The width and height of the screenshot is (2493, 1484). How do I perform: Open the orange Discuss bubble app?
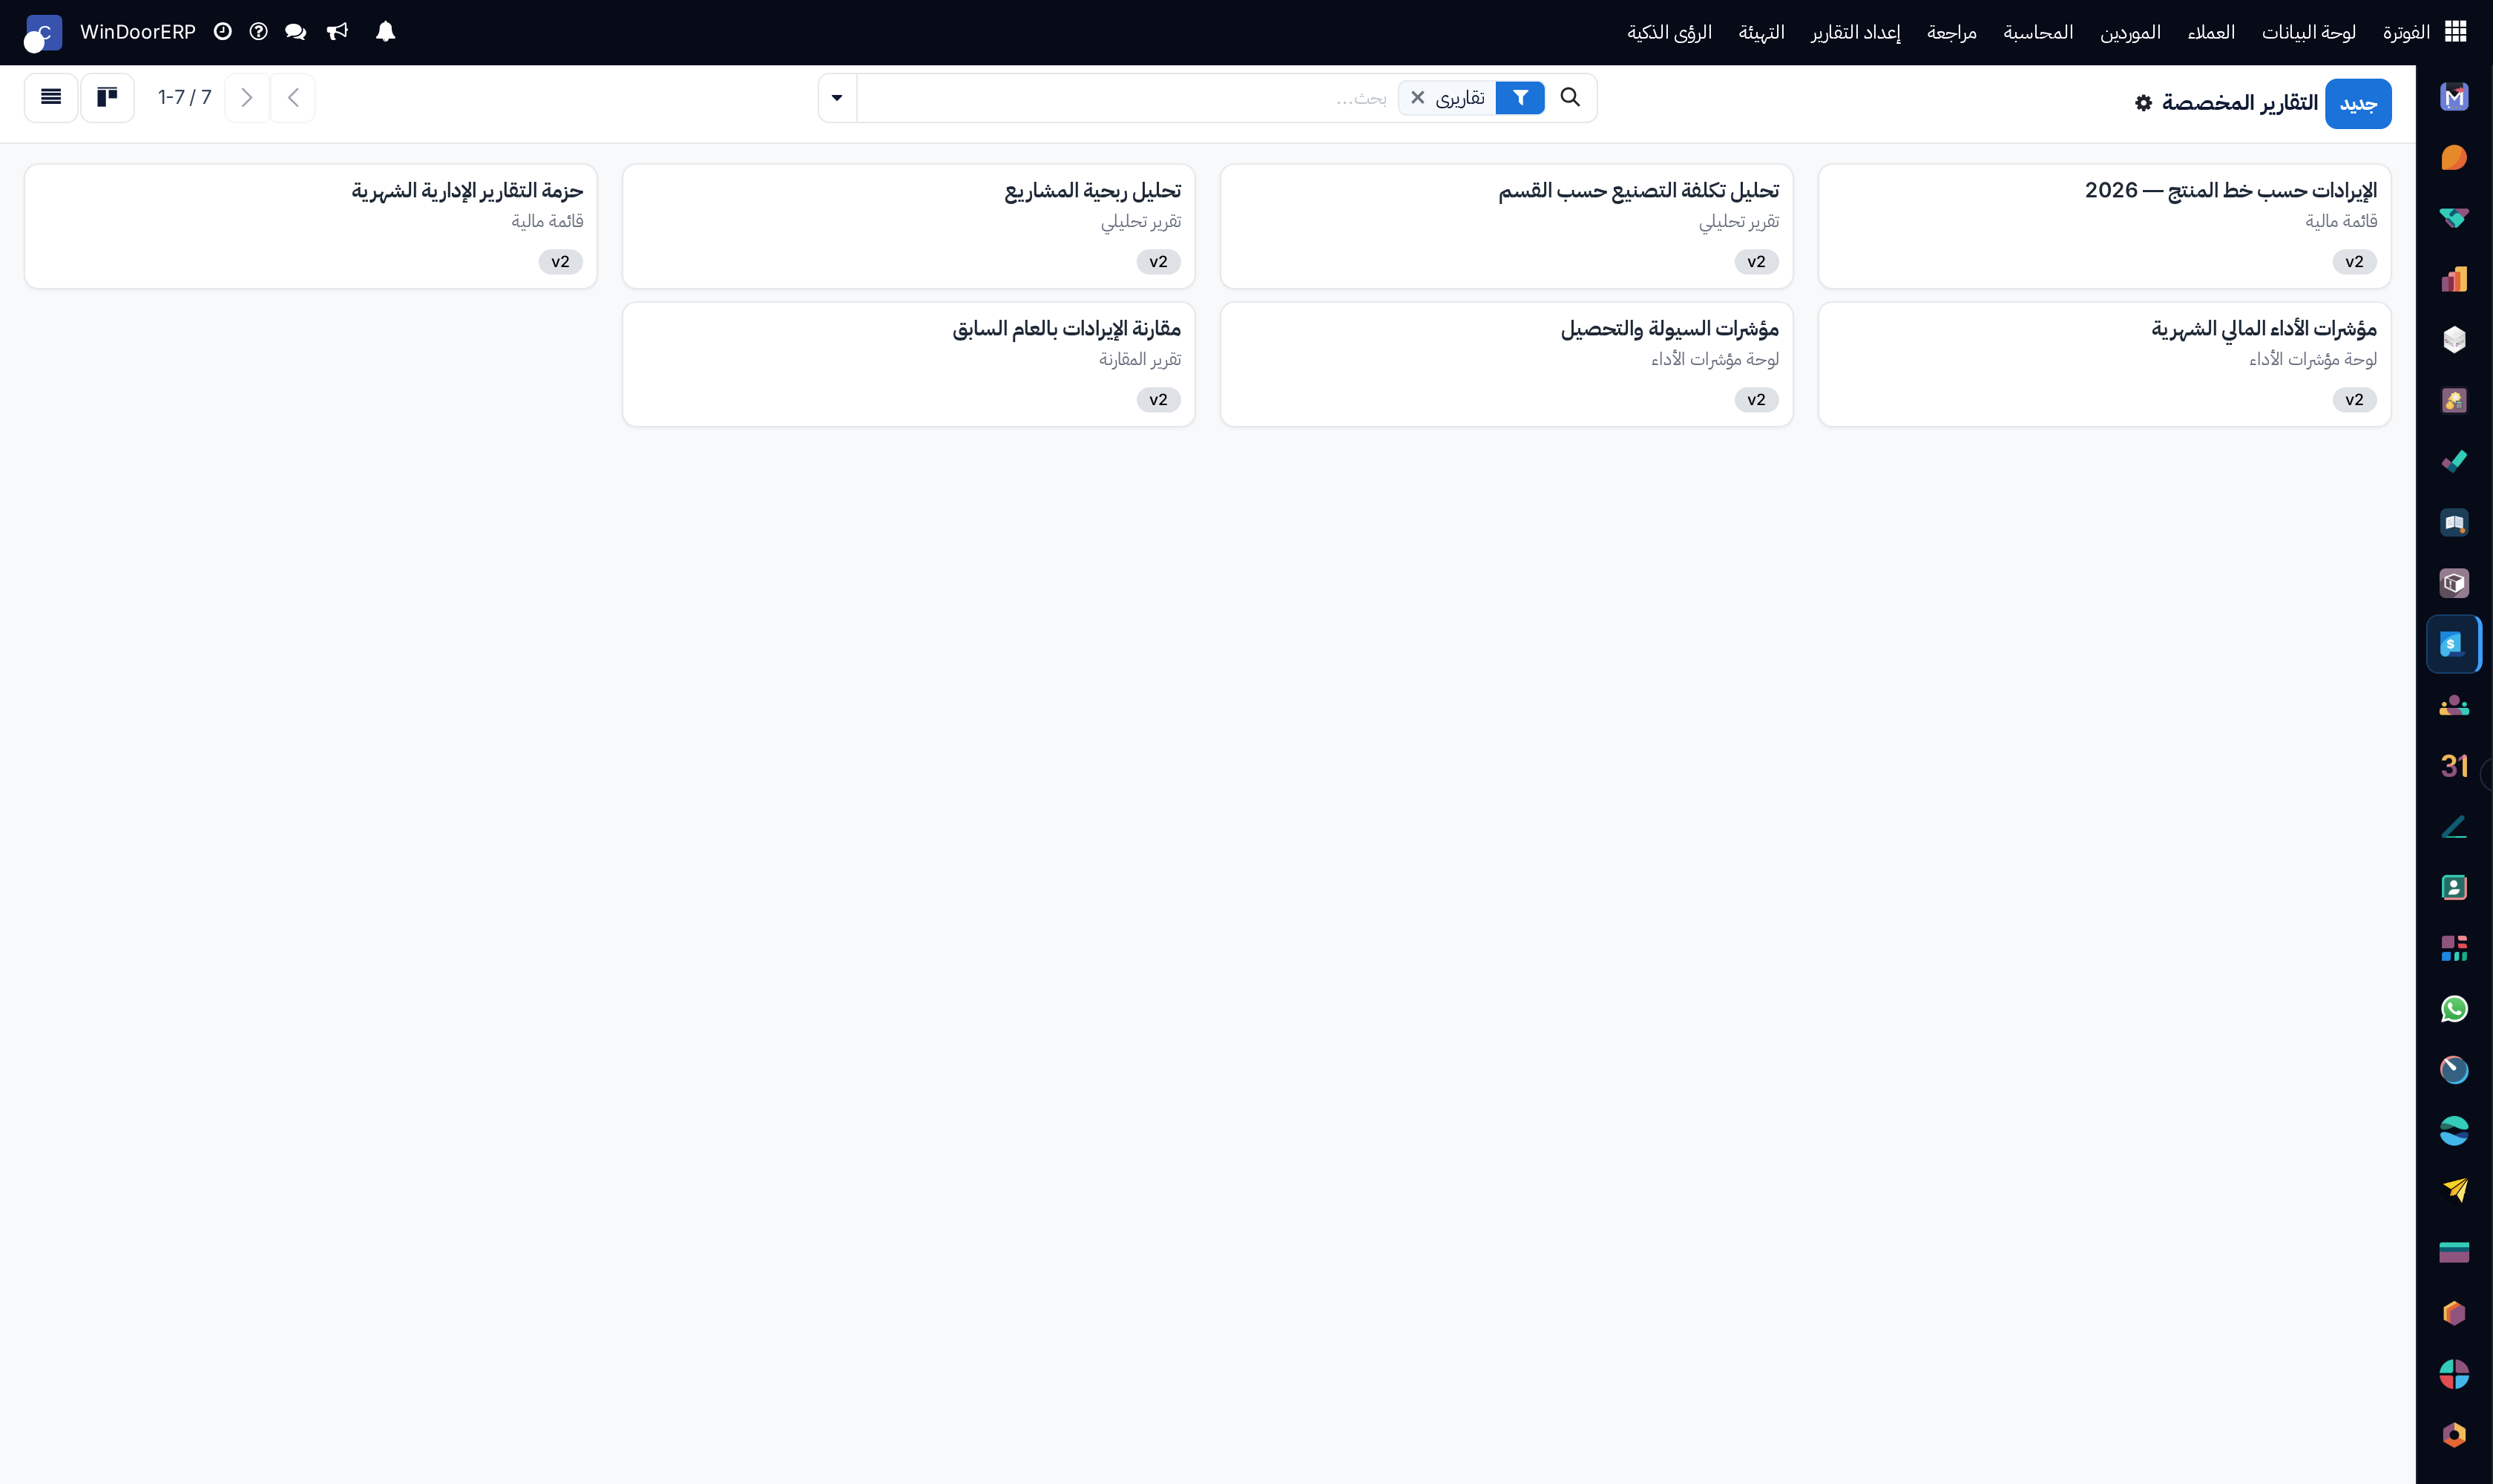coord(2454,158)
